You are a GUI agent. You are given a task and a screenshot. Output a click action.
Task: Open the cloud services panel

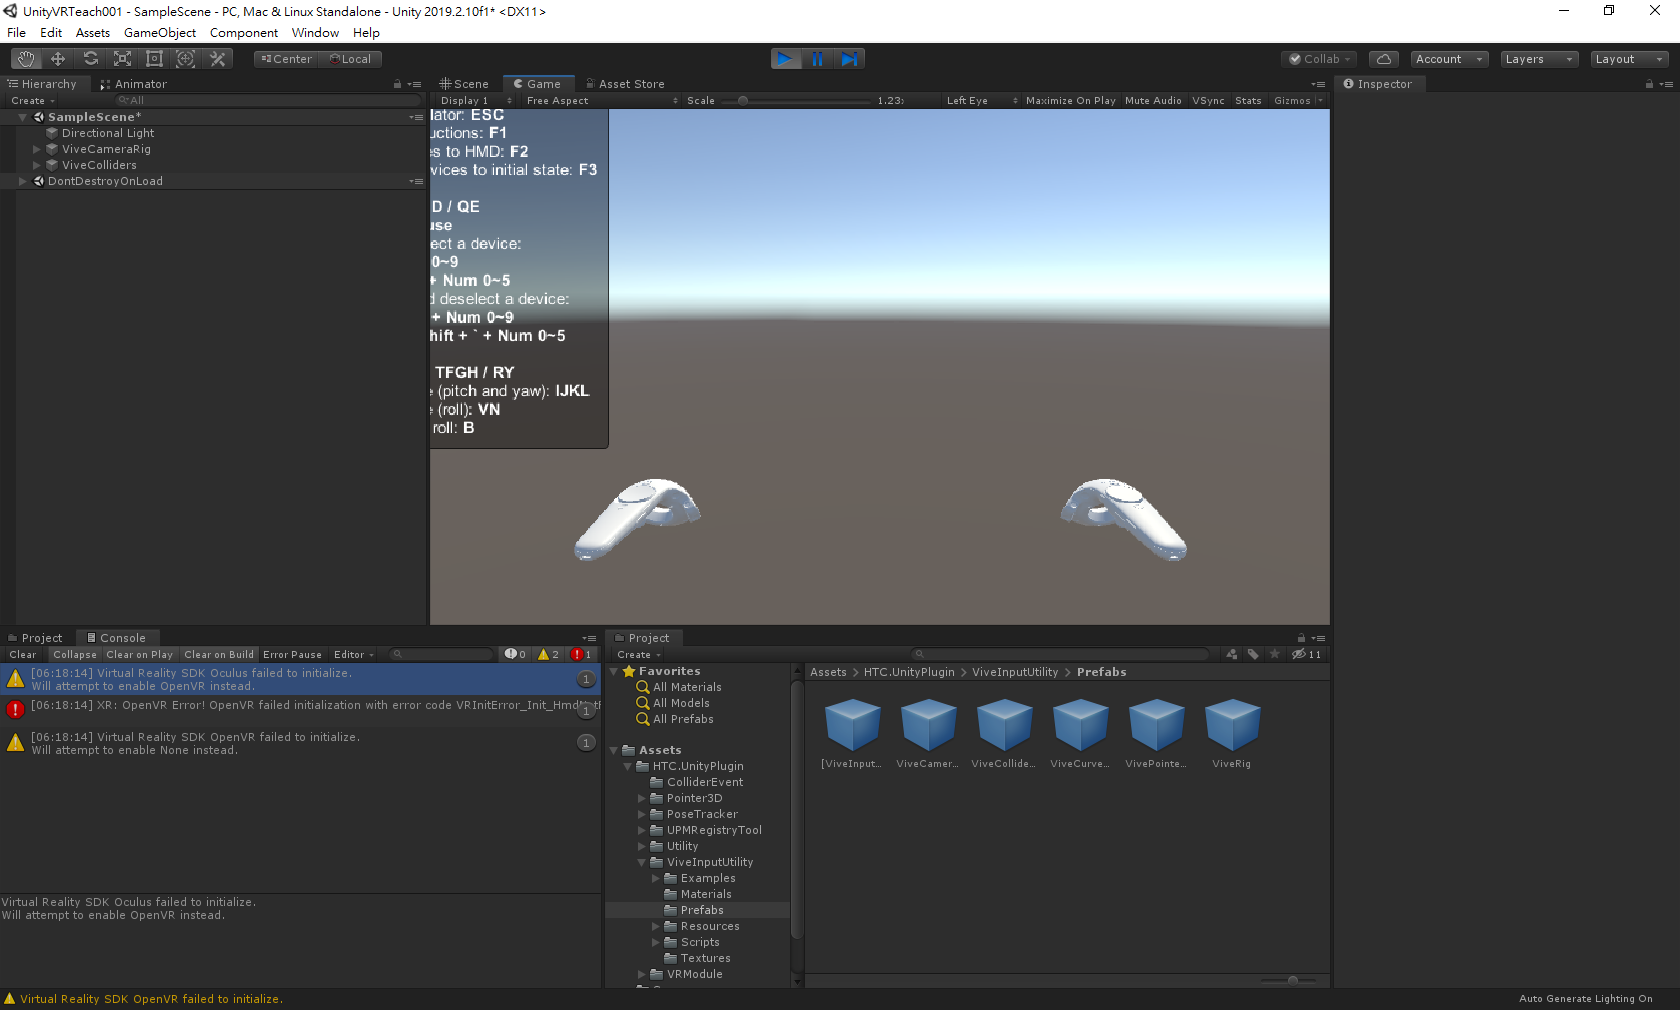point(1384,59)
